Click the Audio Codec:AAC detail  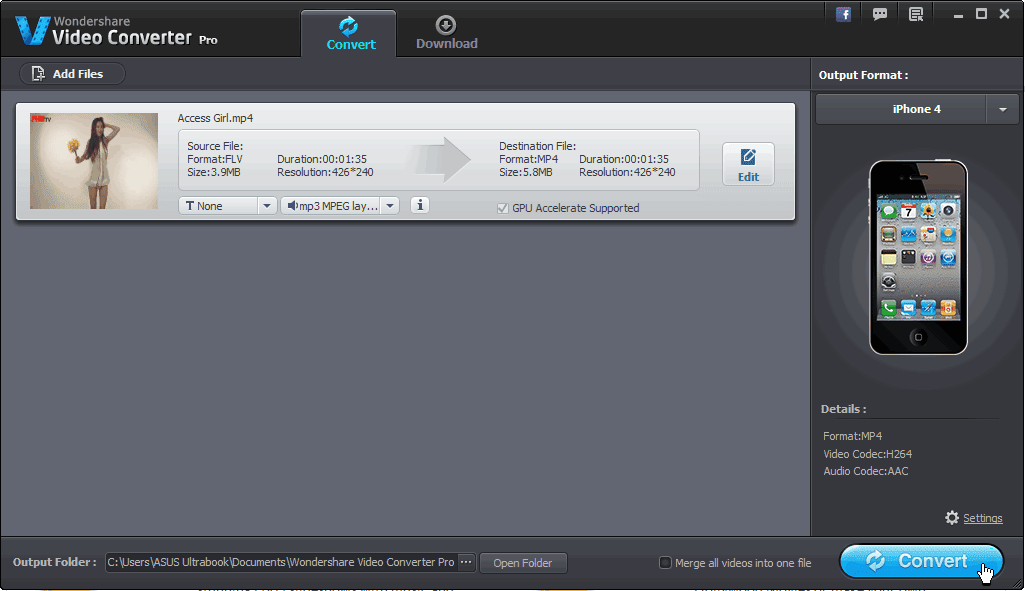865,471
